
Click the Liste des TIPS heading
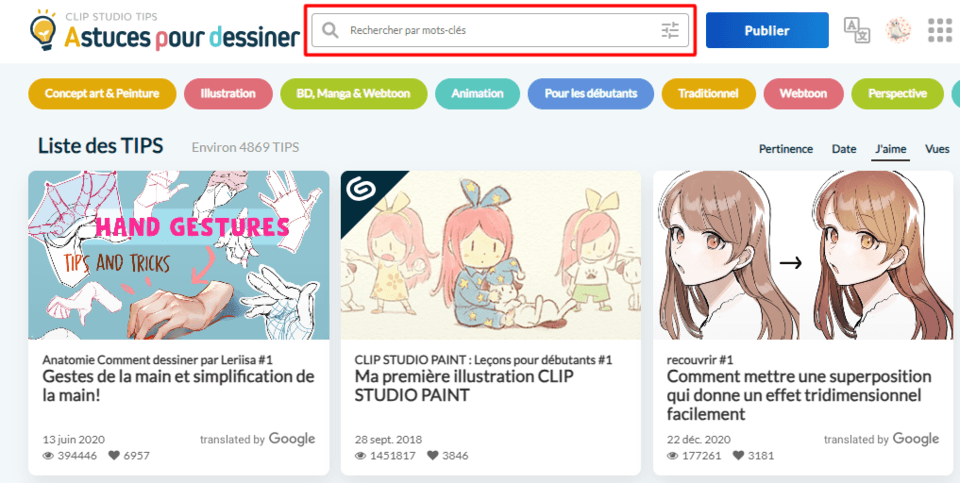[x=100, y=146]
